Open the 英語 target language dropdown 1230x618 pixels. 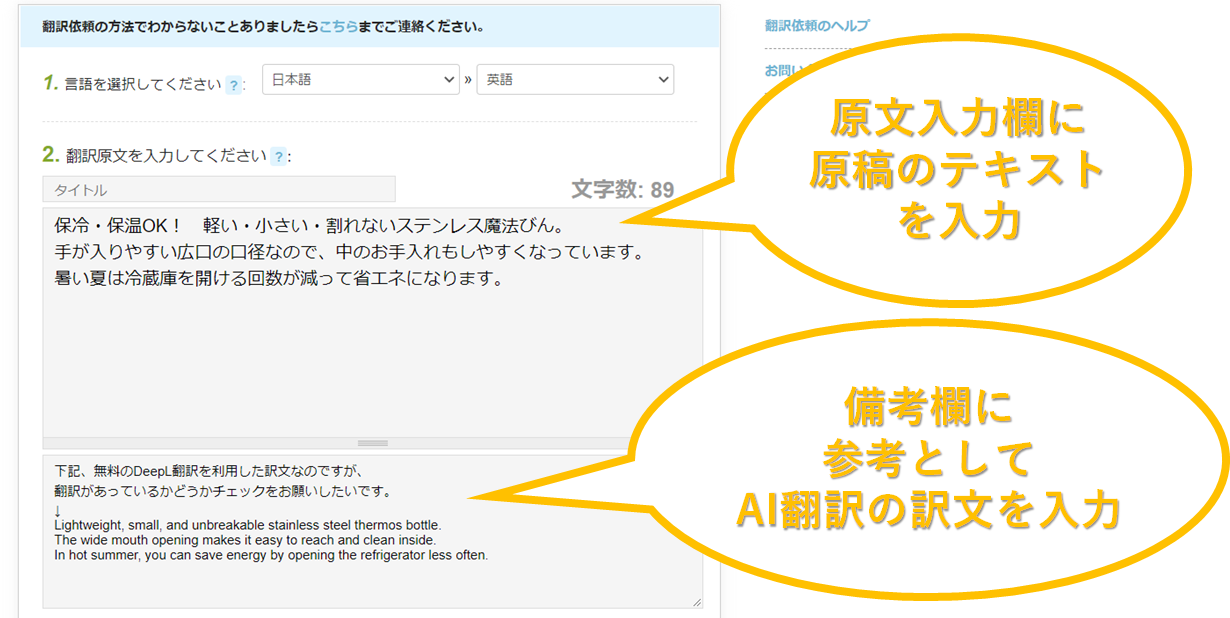[575, 80]
